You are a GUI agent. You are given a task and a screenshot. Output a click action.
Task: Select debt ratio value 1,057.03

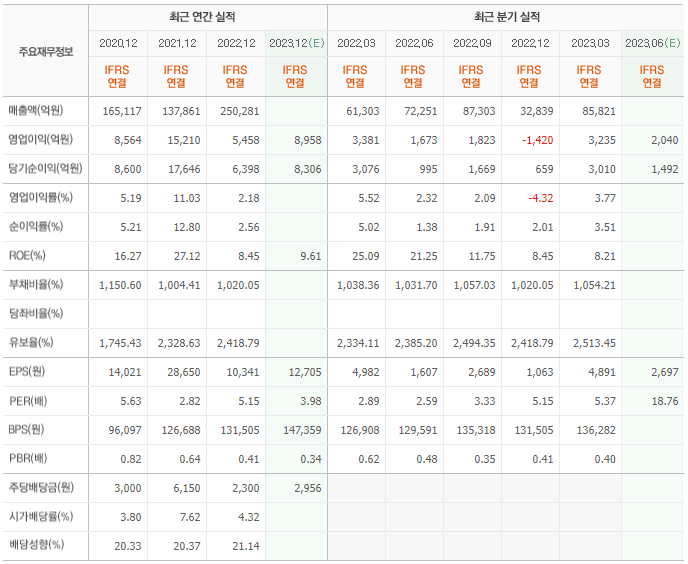[474, 285]
